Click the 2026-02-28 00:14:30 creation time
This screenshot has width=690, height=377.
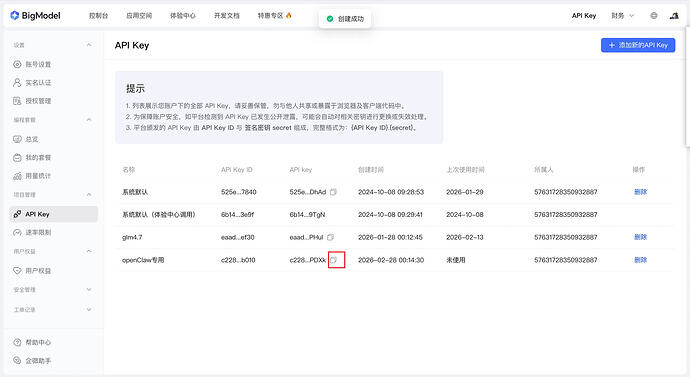pos(391,260)
